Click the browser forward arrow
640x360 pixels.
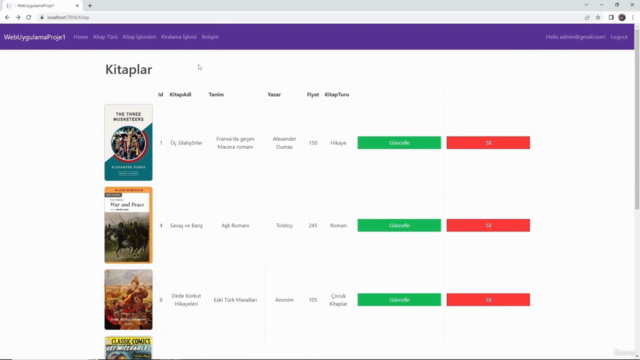click(18, 17)
